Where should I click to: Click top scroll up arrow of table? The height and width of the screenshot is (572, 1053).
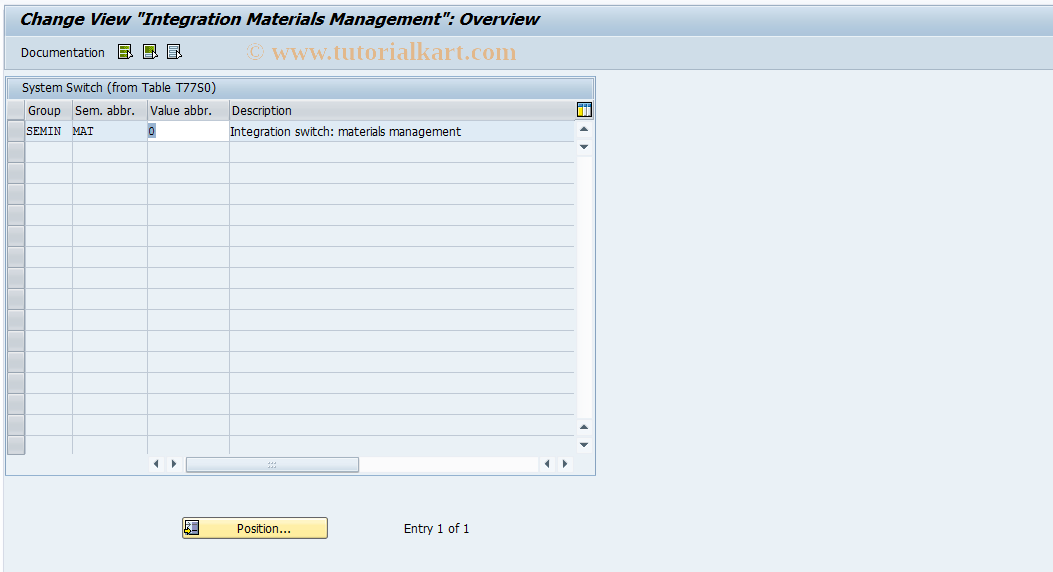click(x=584, y=129)
